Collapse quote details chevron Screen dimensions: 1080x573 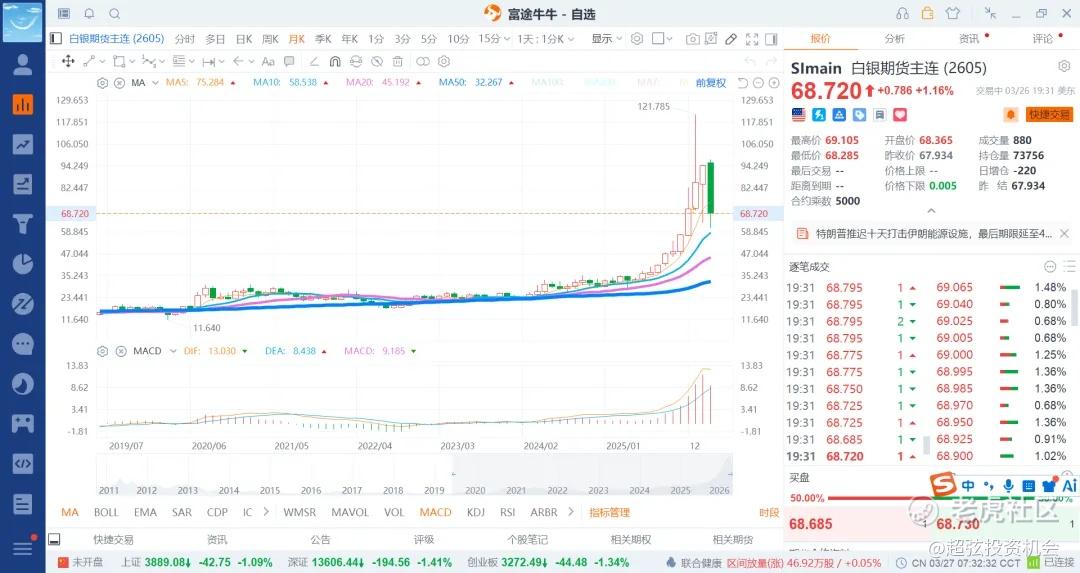931,211
